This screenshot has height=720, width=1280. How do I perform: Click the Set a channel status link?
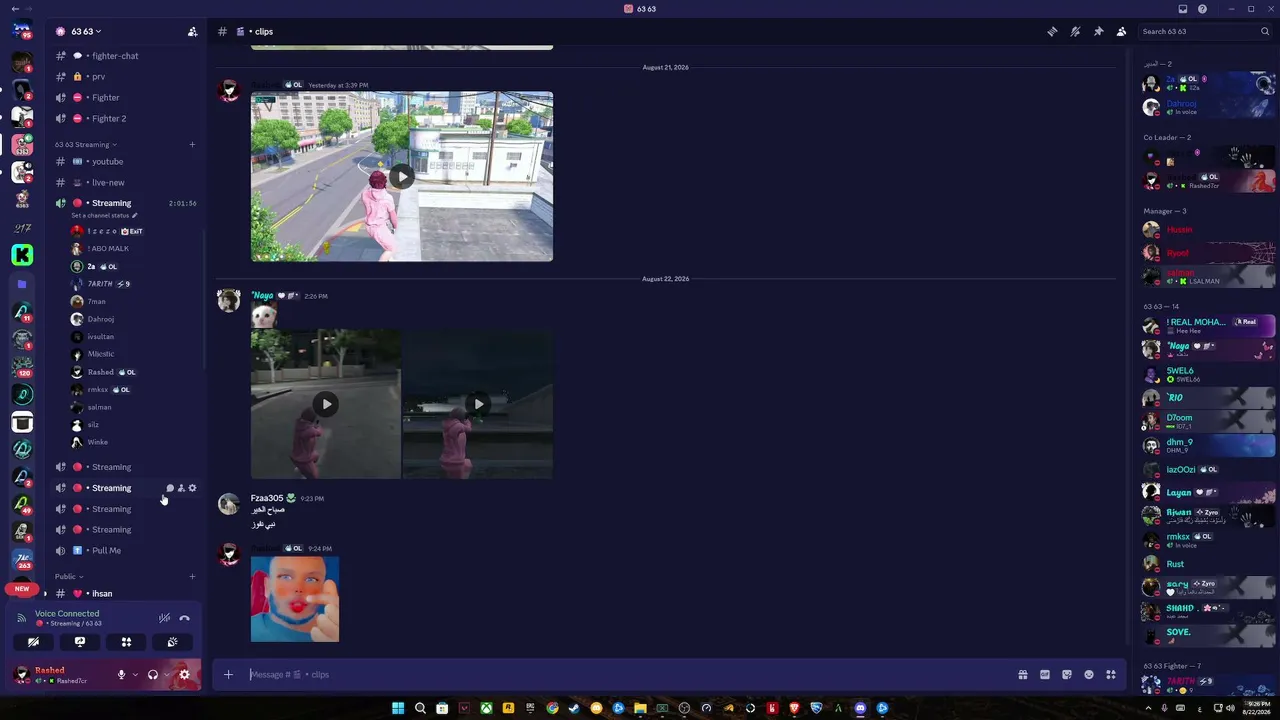point(104,215)
